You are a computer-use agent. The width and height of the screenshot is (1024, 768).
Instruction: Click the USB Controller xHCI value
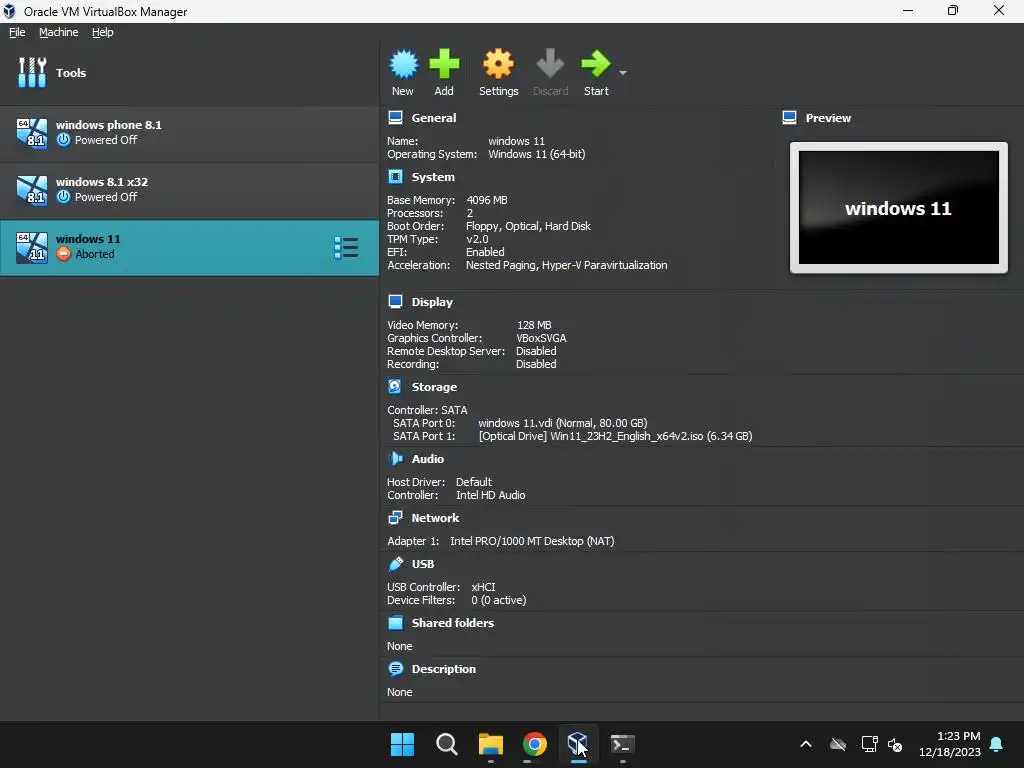click(x=483, y=587)
